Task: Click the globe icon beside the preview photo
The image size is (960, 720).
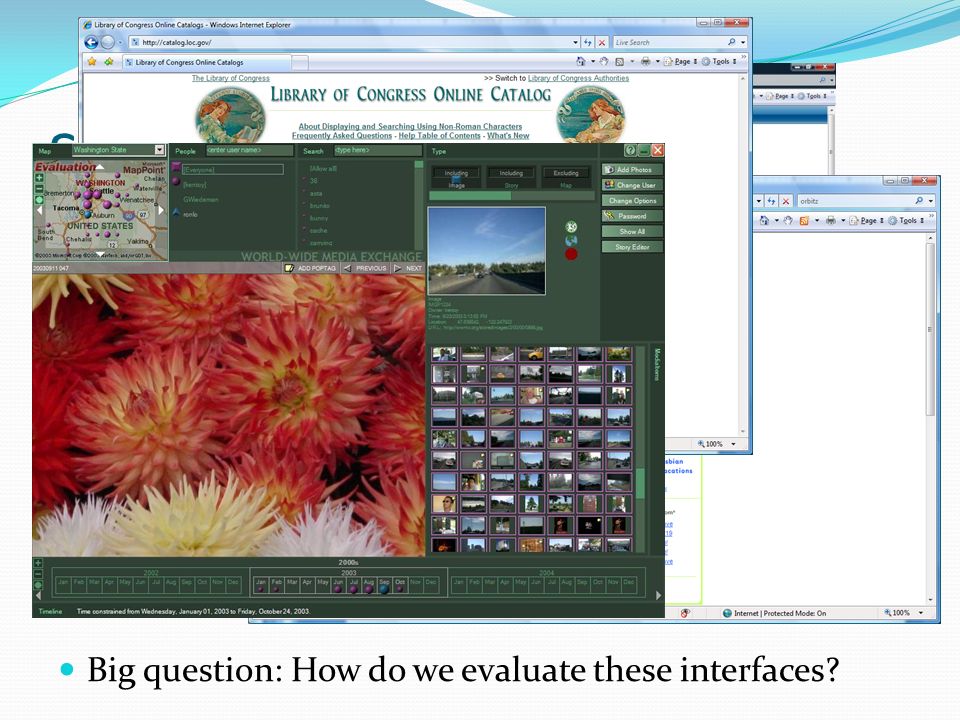Action: click(571, 240)
